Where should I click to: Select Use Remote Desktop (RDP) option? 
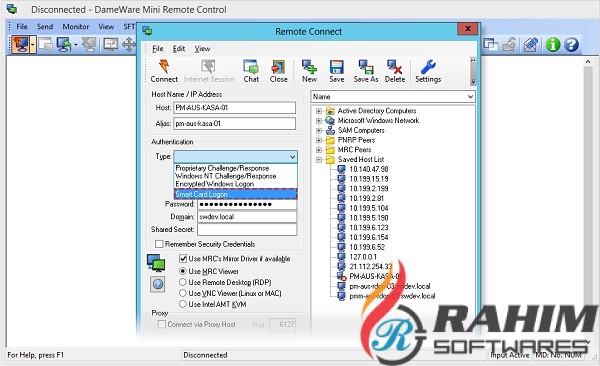(x=183, y=282)
